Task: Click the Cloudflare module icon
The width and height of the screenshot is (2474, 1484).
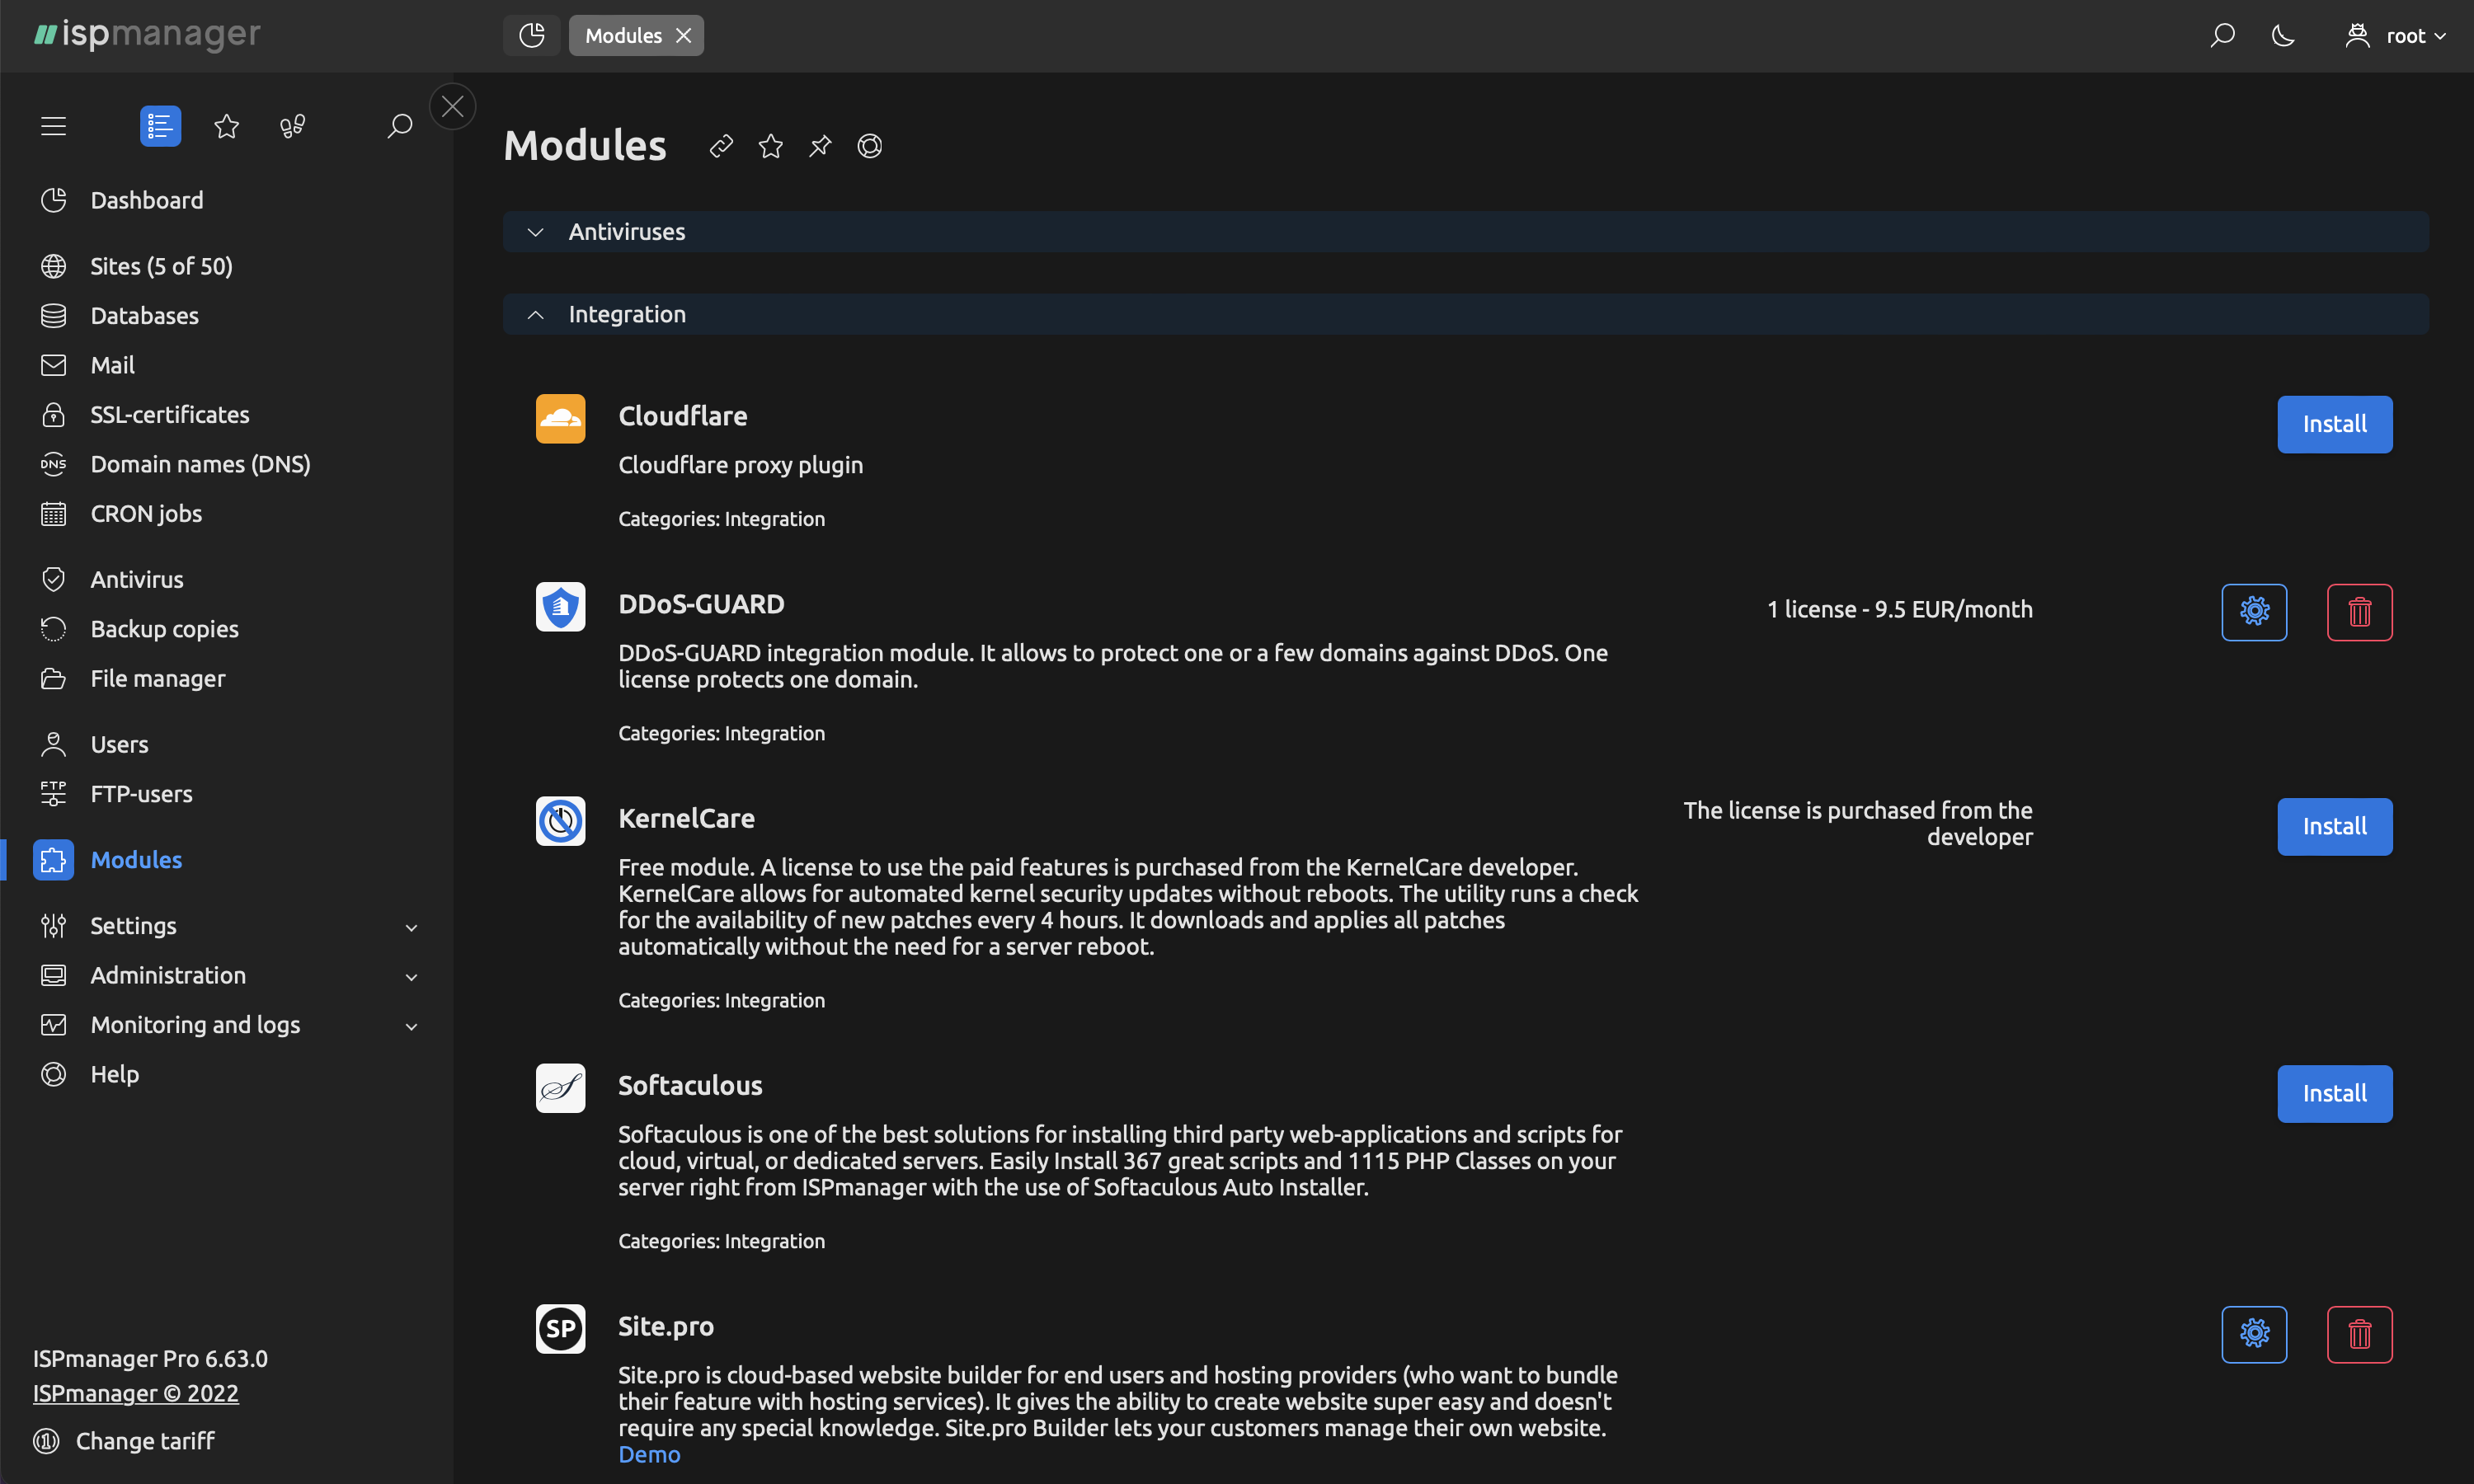Action: point(560,419)
